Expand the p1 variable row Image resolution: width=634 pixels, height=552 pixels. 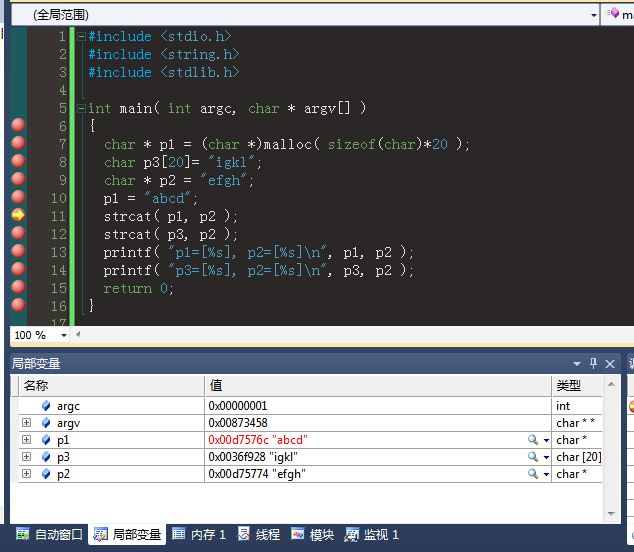pos(27,440)
